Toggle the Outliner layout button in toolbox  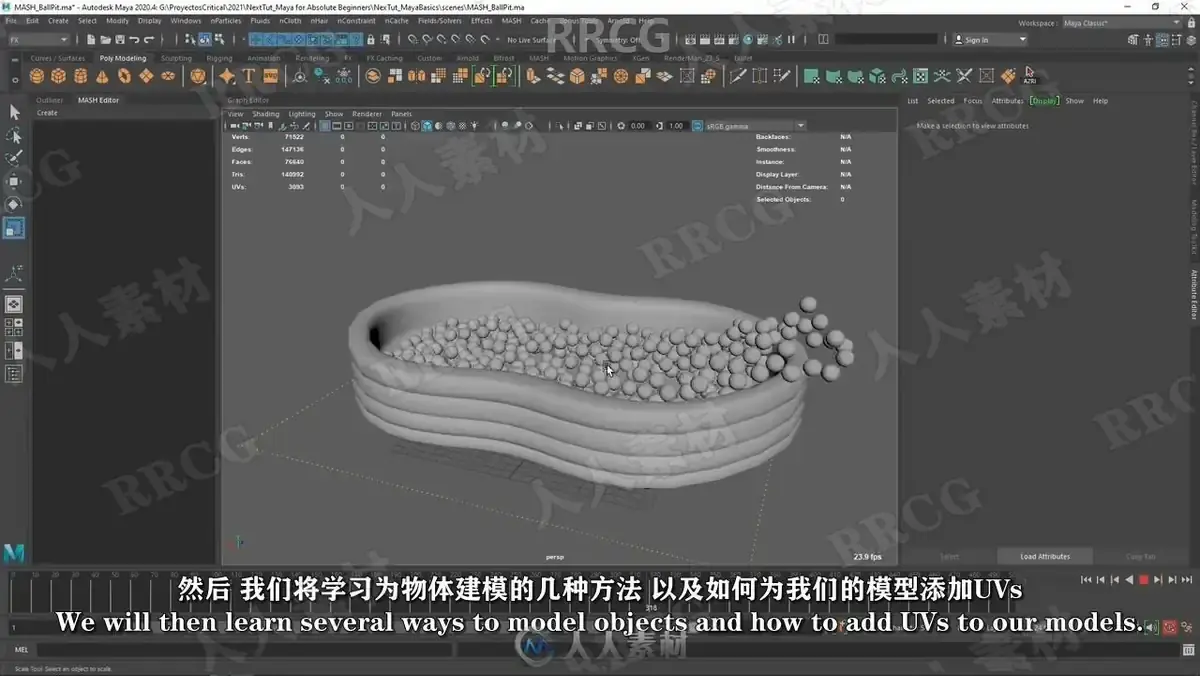14,374
